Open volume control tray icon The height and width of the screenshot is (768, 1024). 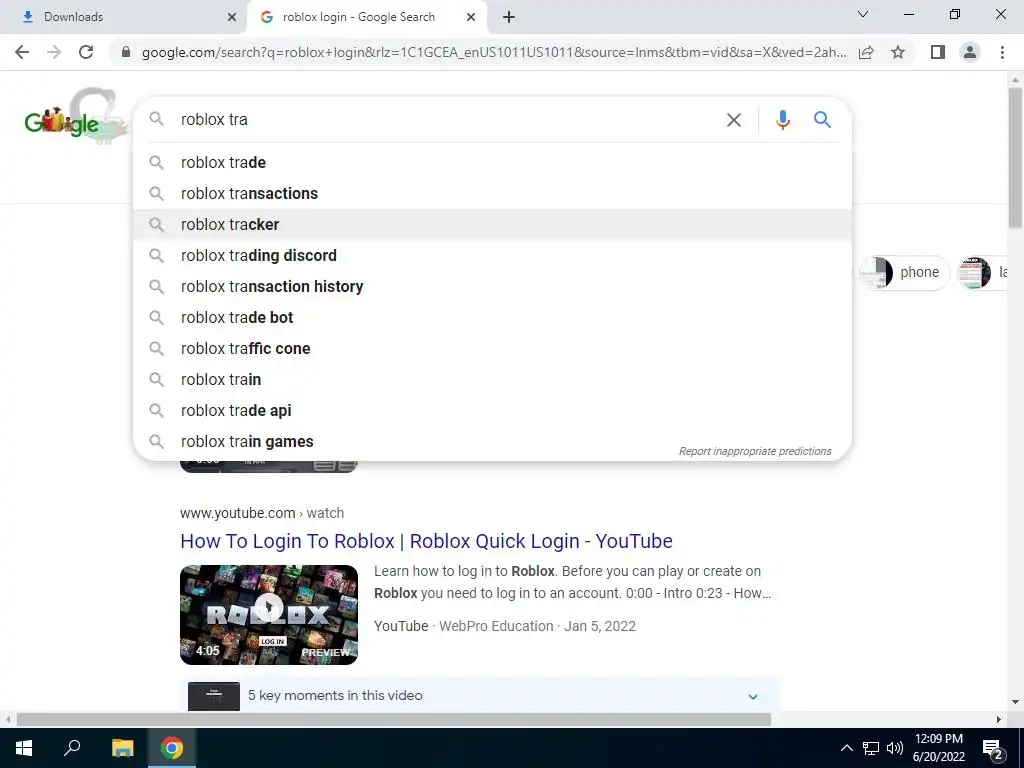pos(895,748)
